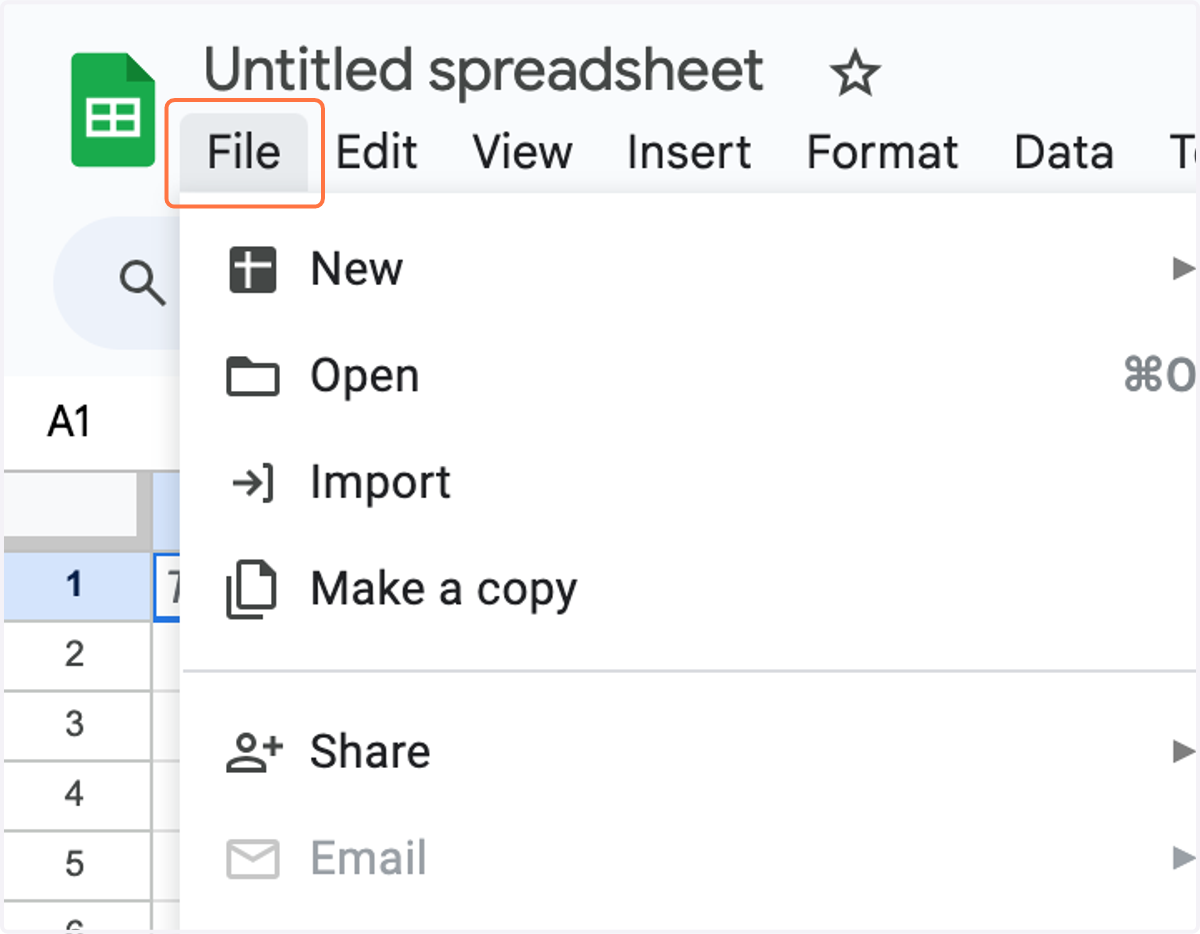
Task: Click the A1 name box
Action: 70,424
